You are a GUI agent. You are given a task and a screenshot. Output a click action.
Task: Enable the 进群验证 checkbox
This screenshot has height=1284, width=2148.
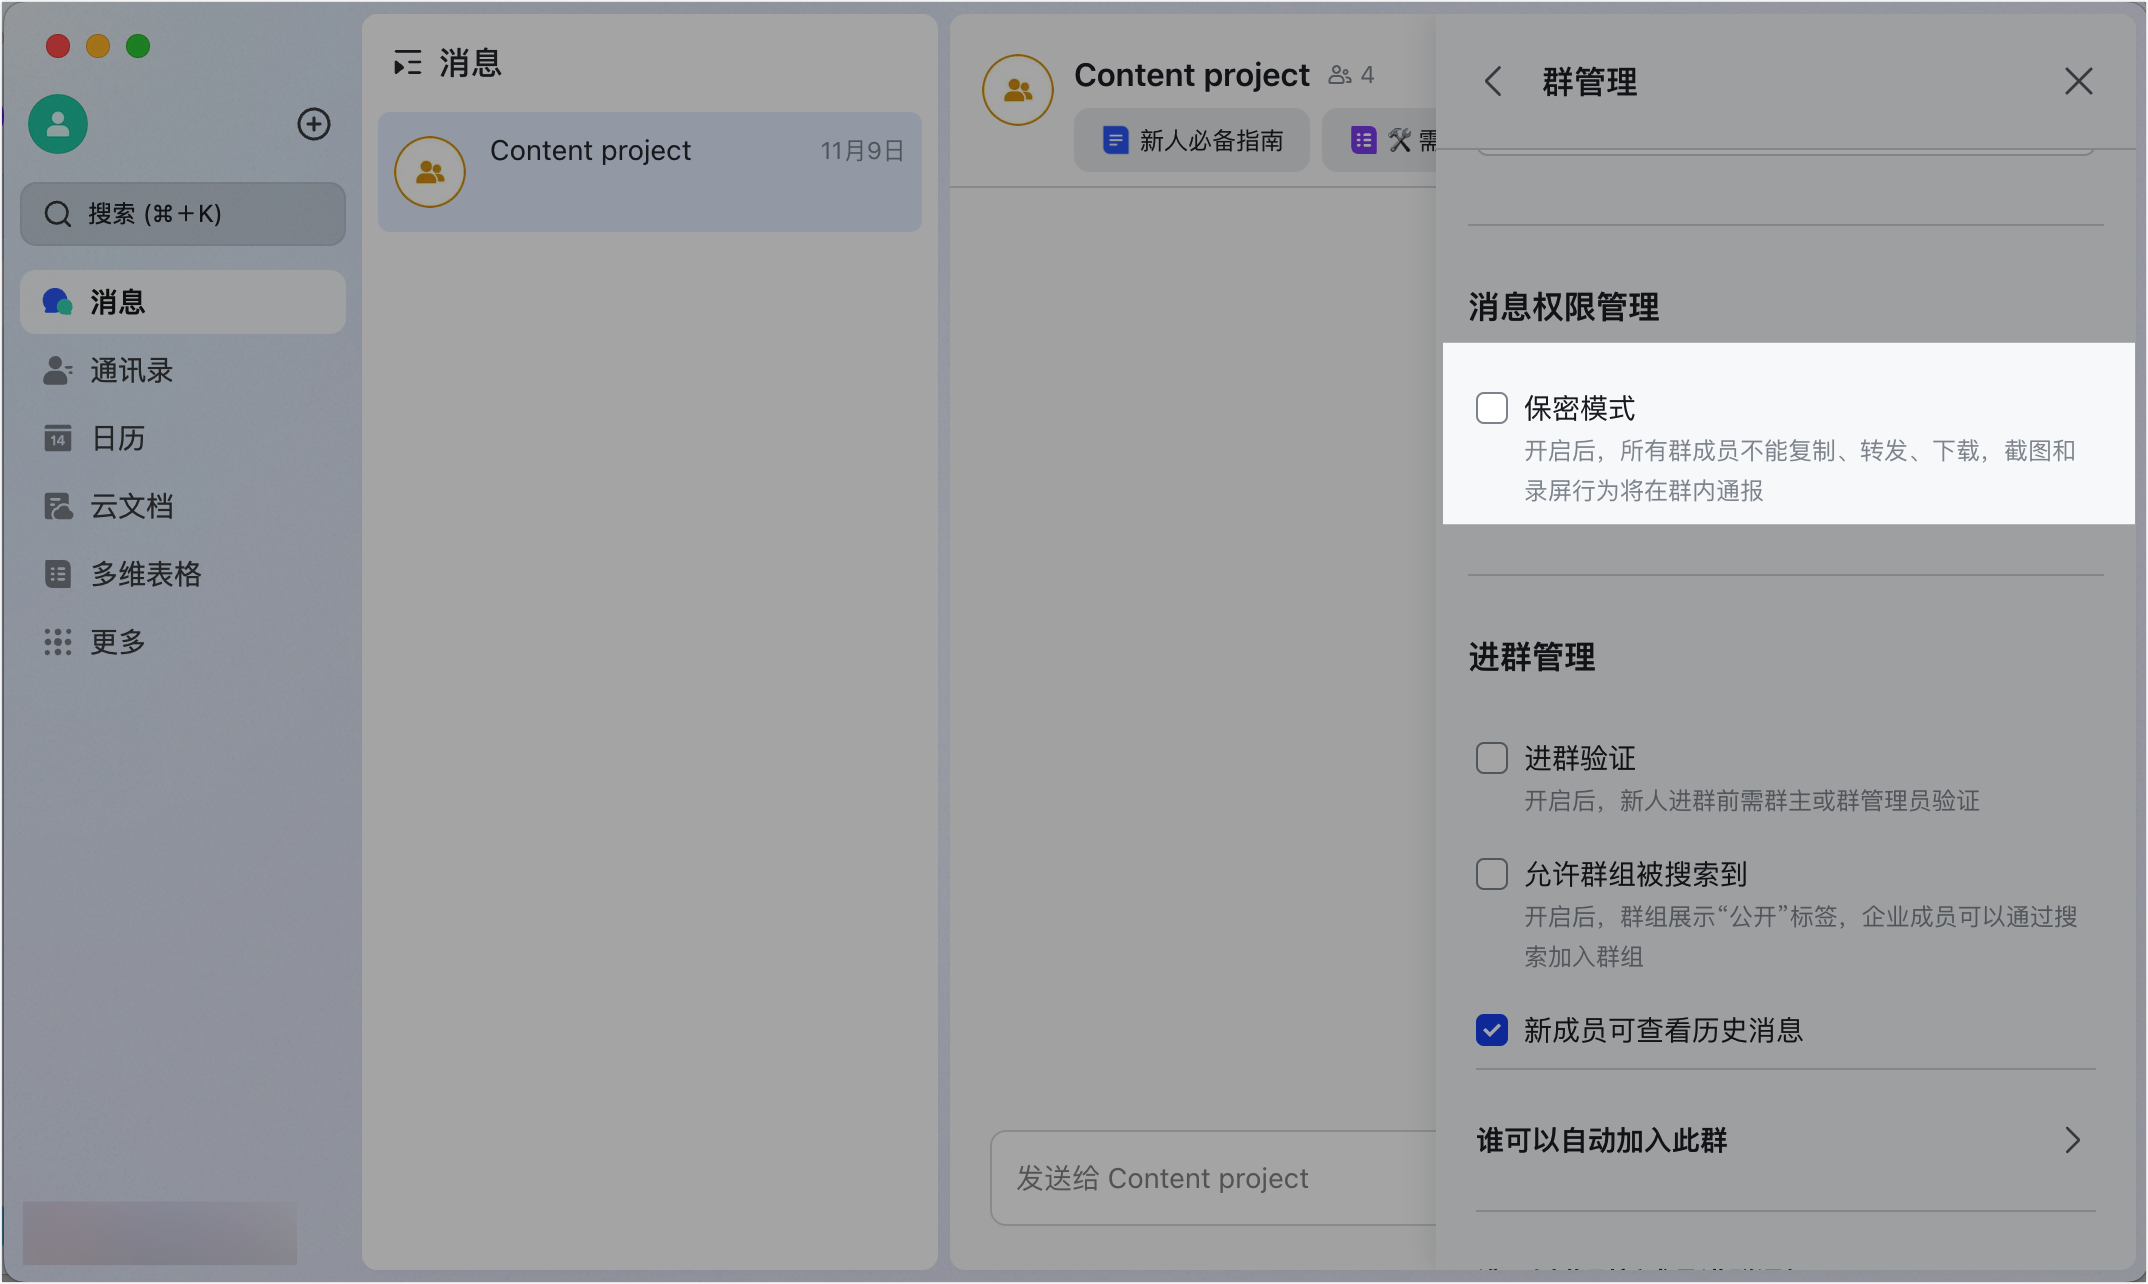point(1492,758)
